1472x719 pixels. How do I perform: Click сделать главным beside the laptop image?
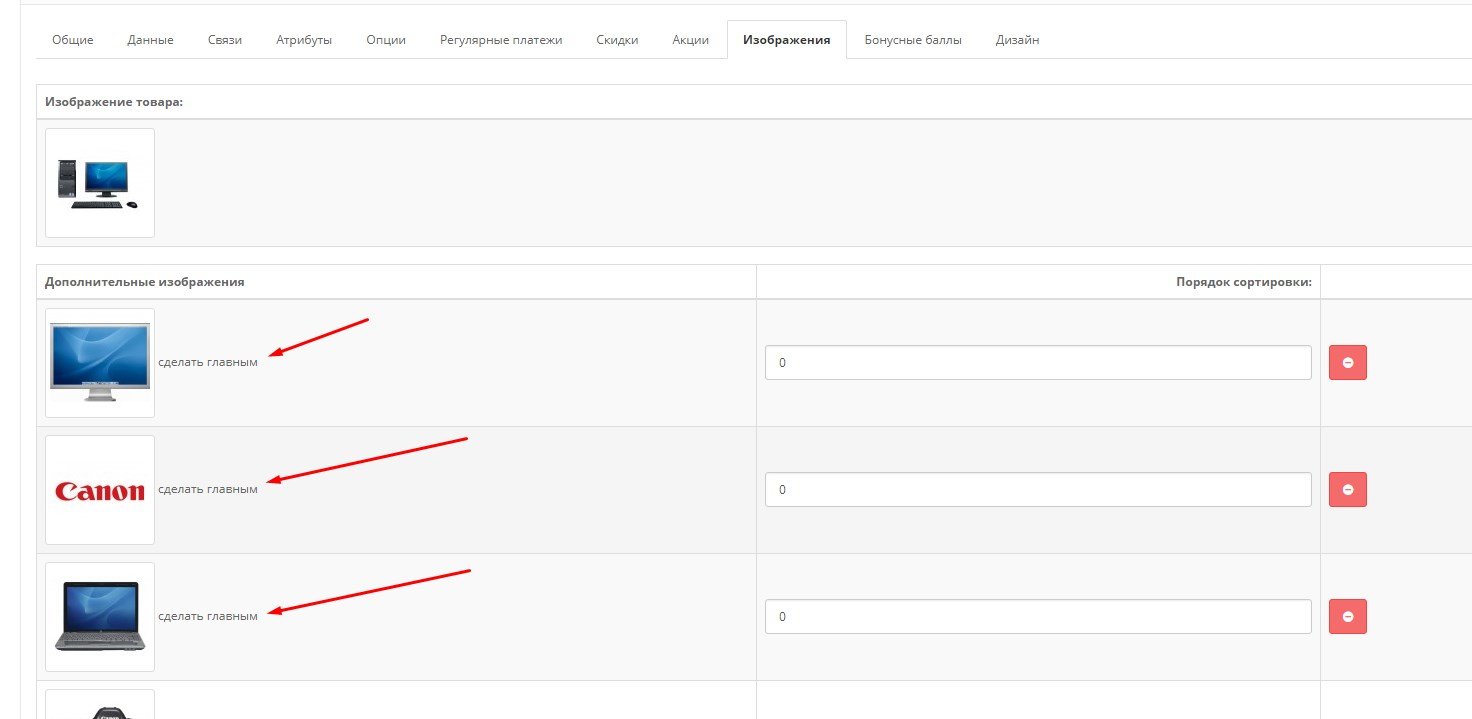(208, 616)
